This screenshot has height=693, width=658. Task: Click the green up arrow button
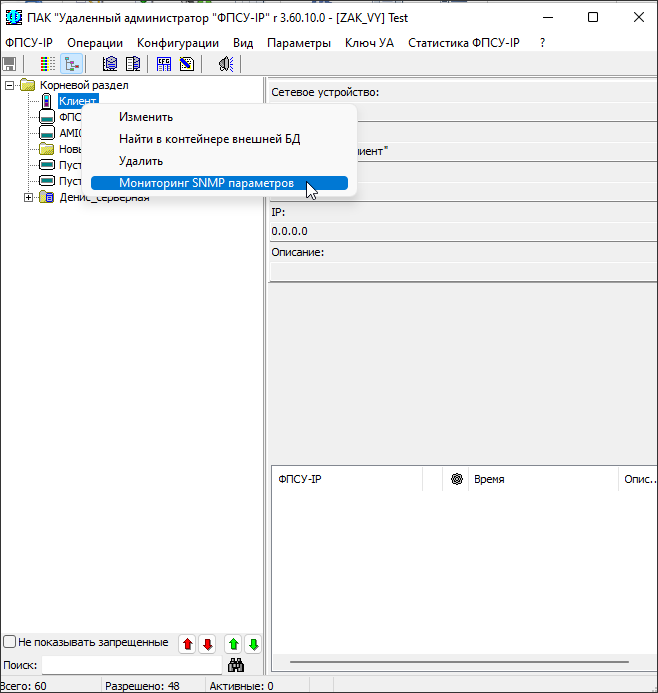coord(233,644)
